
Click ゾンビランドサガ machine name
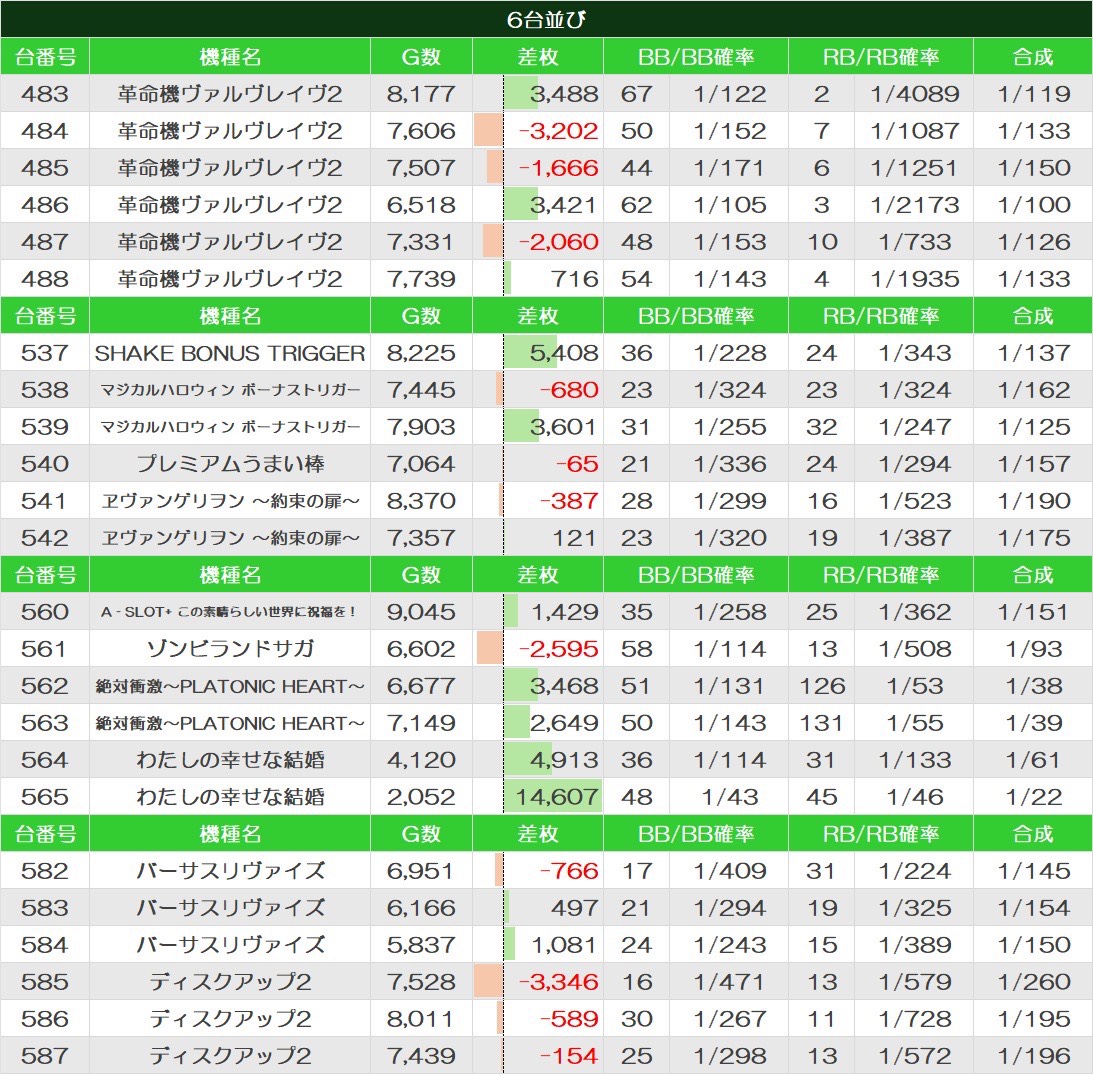pos(230,648)
